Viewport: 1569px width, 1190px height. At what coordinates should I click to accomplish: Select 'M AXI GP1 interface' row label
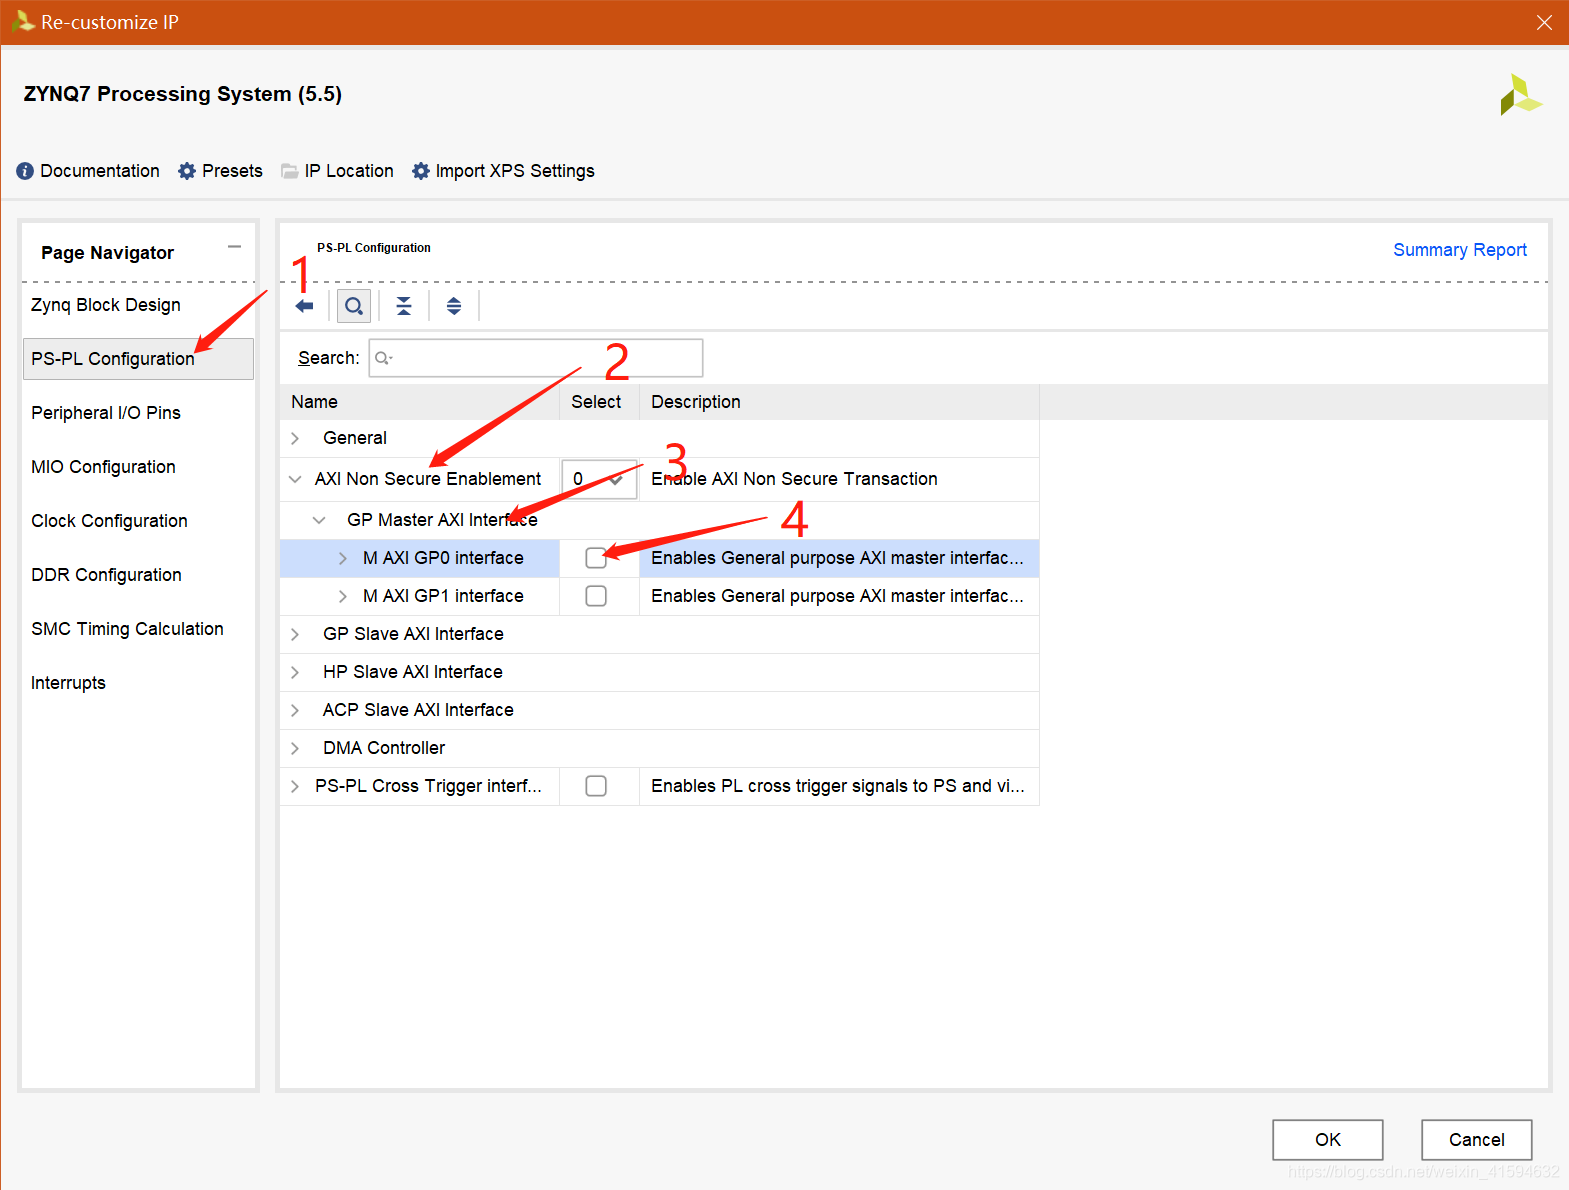point(443,596)
